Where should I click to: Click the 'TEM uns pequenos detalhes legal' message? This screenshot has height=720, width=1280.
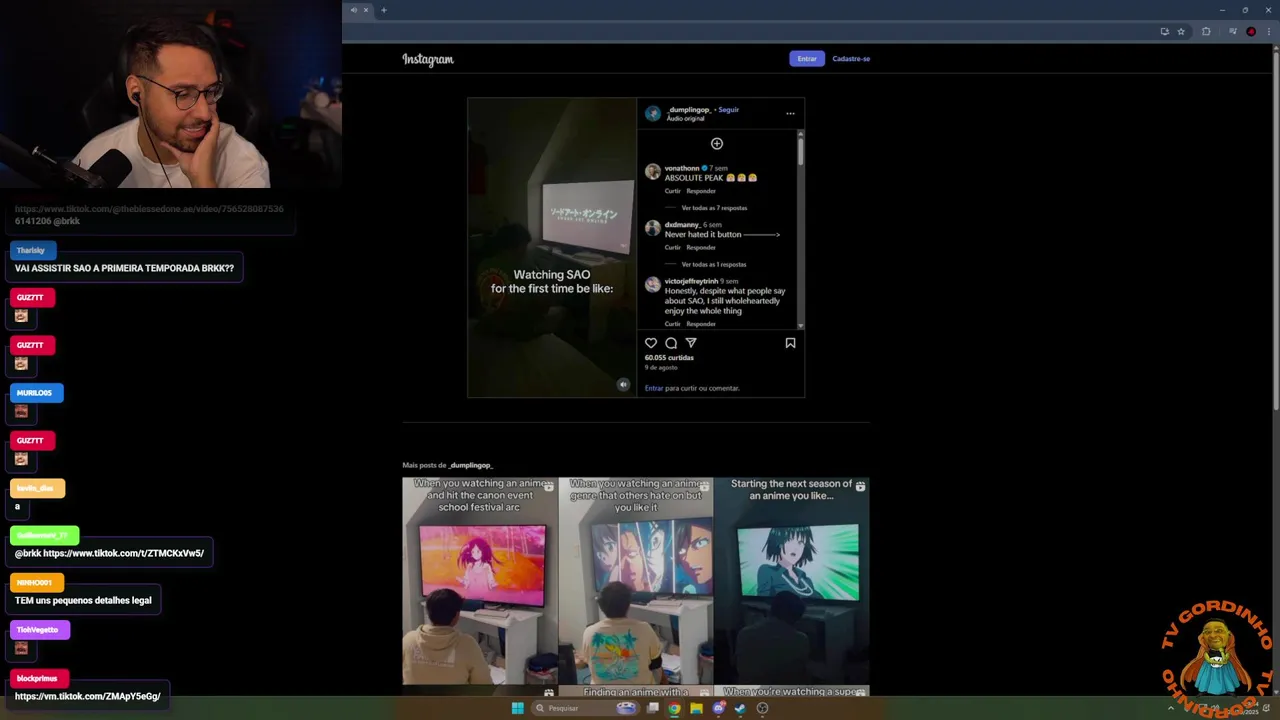tap(83, 600)
